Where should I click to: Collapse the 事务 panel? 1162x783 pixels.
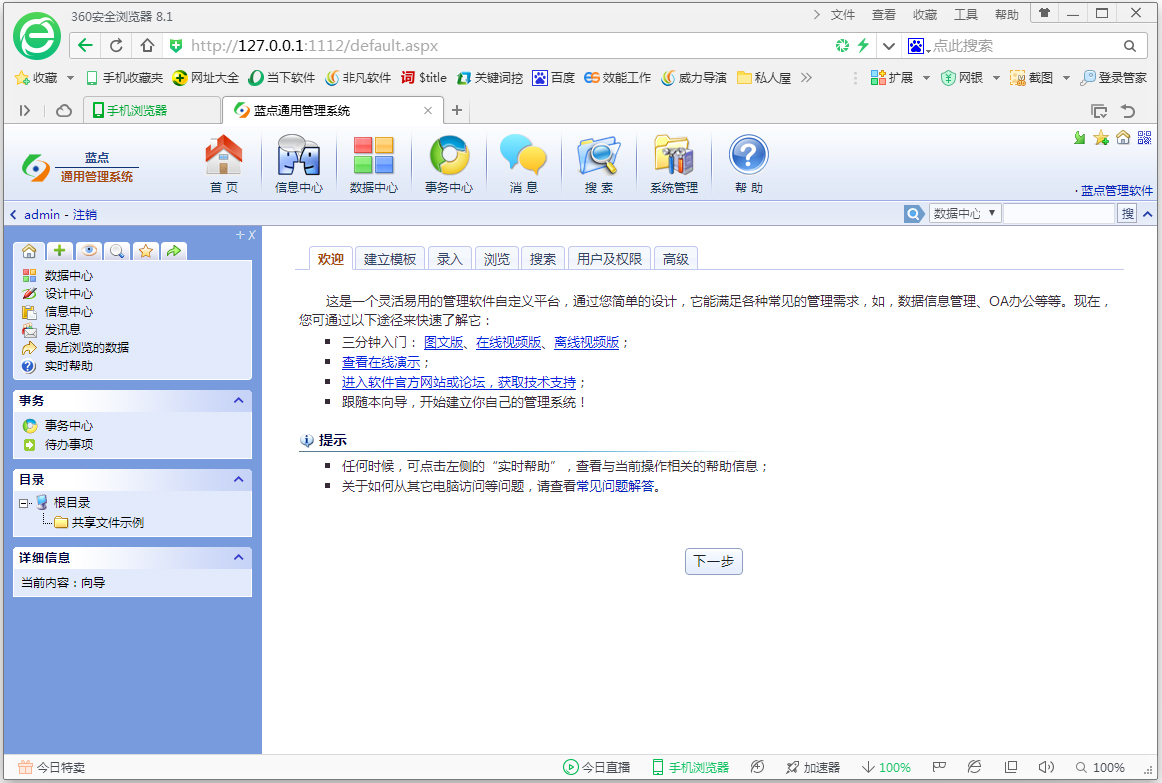pyautogui.click(x=239, y=400)
